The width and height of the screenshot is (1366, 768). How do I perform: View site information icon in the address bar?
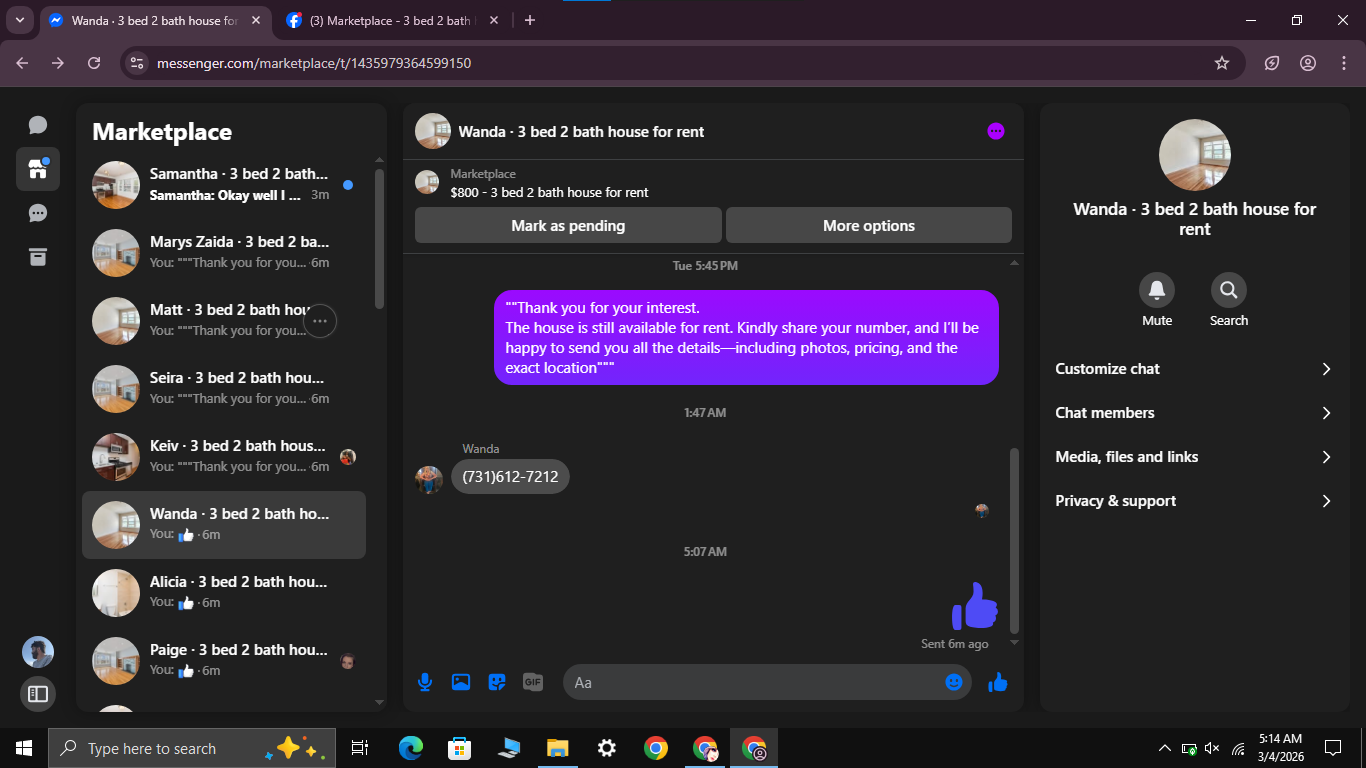(138, 63)
